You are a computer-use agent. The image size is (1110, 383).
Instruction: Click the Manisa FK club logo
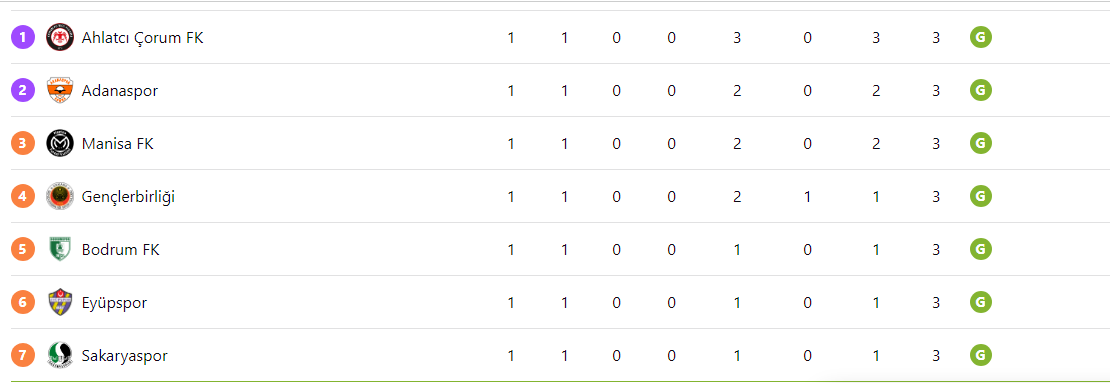(59, 144)
